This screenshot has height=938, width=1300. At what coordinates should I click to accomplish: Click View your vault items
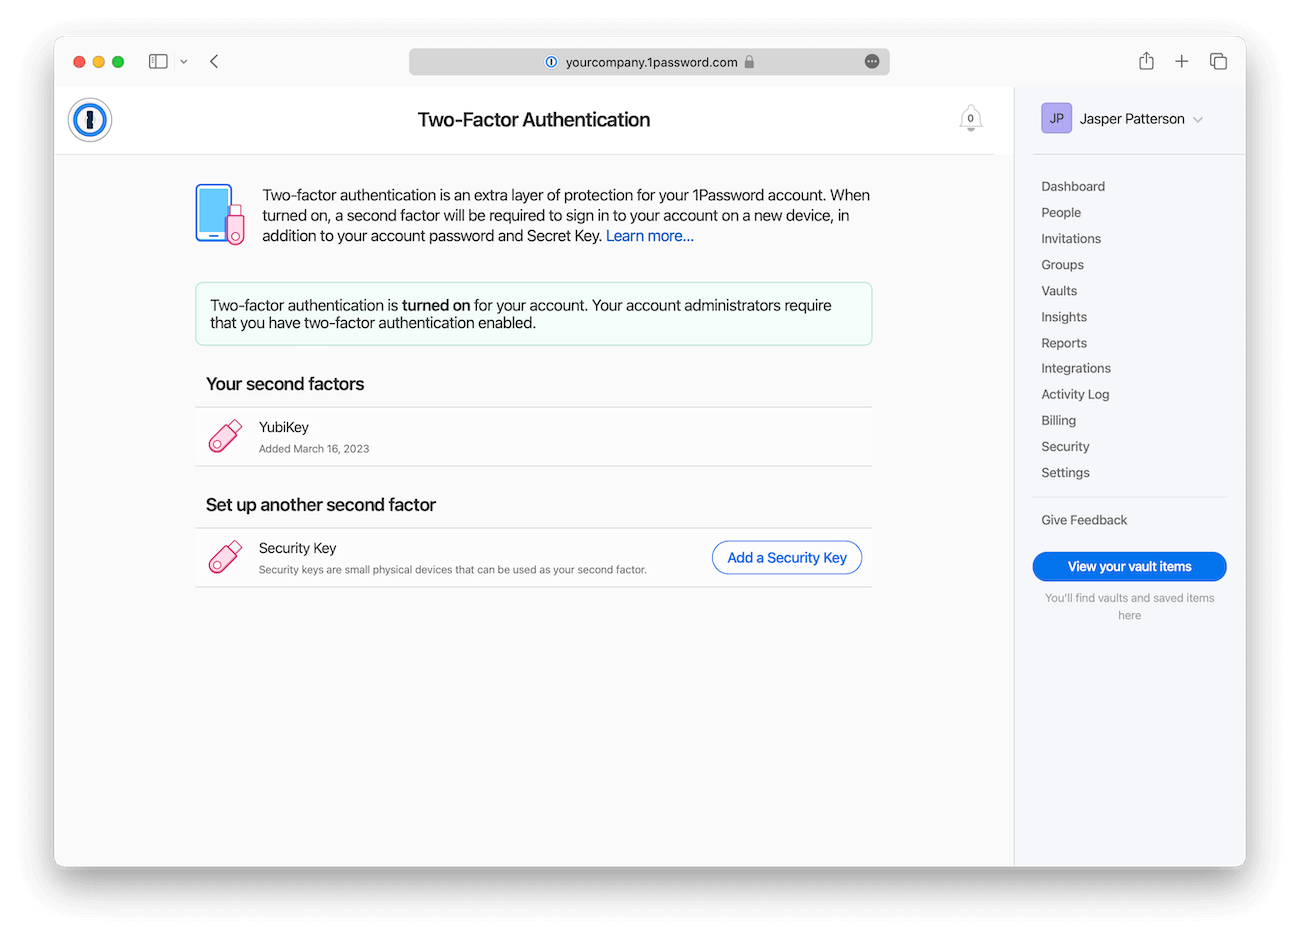pos(1129,566)
